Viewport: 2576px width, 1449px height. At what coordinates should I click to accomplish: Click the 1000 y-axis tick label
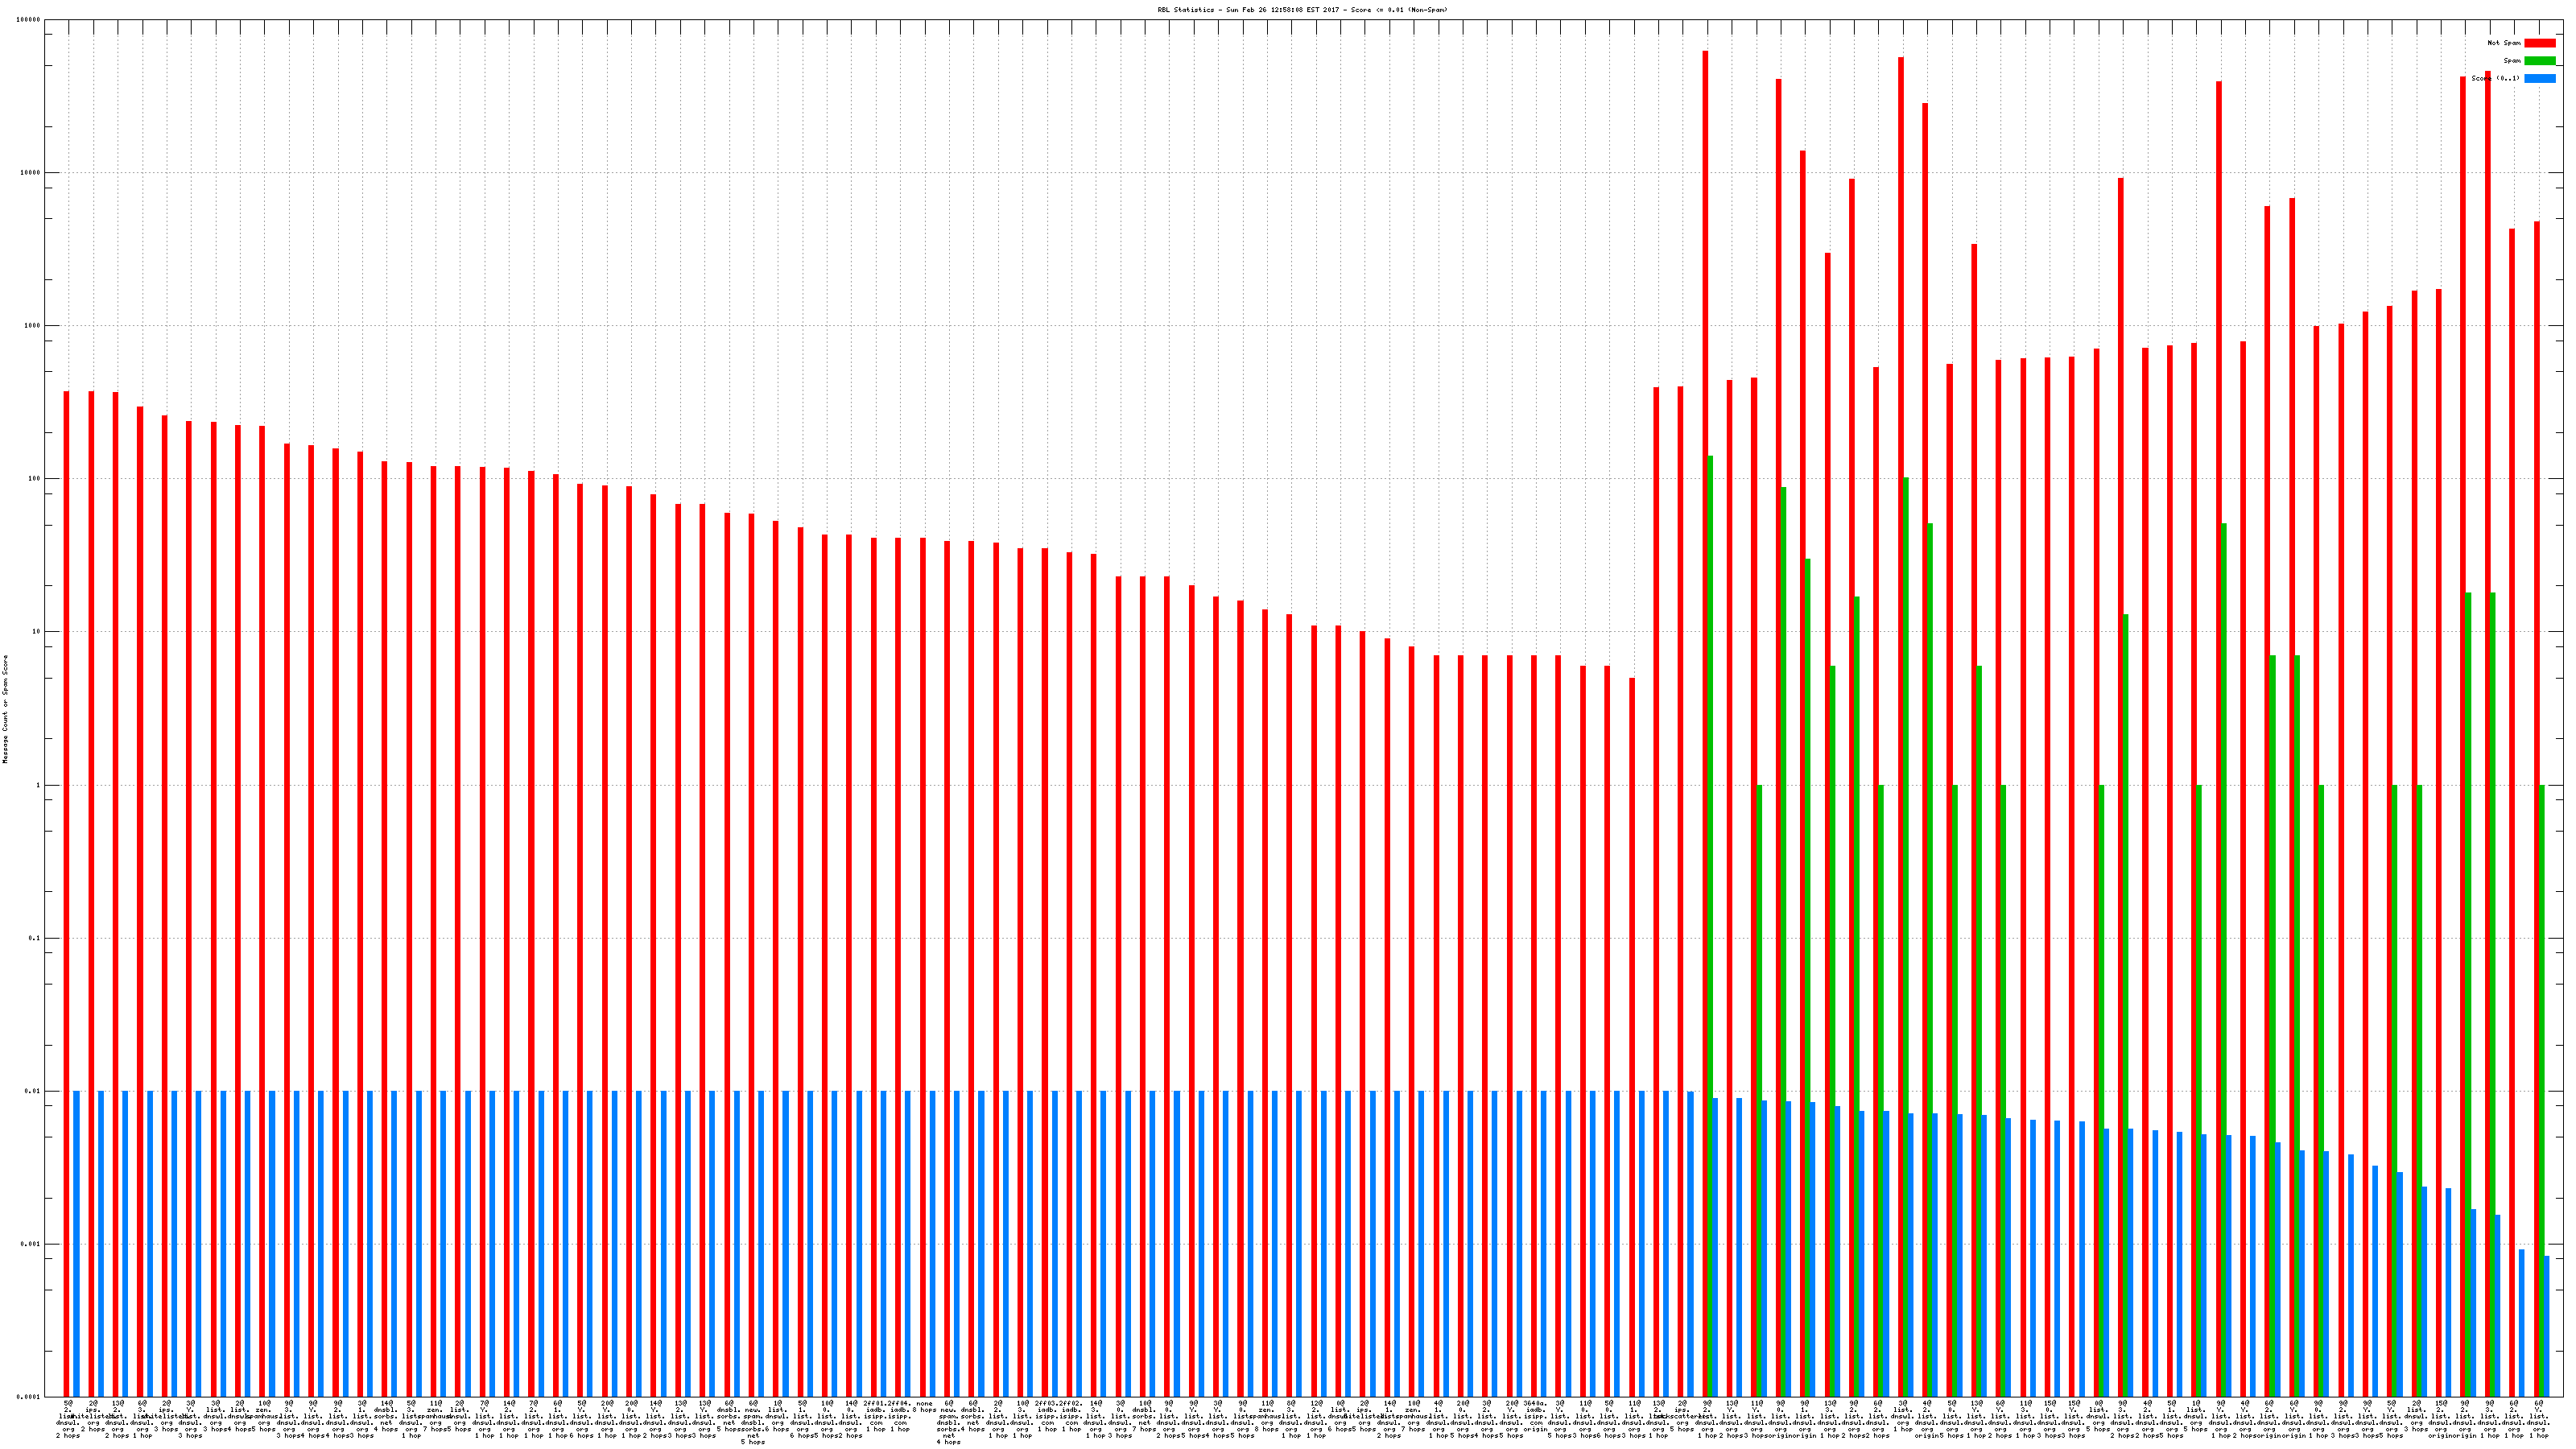pos(33,326)
